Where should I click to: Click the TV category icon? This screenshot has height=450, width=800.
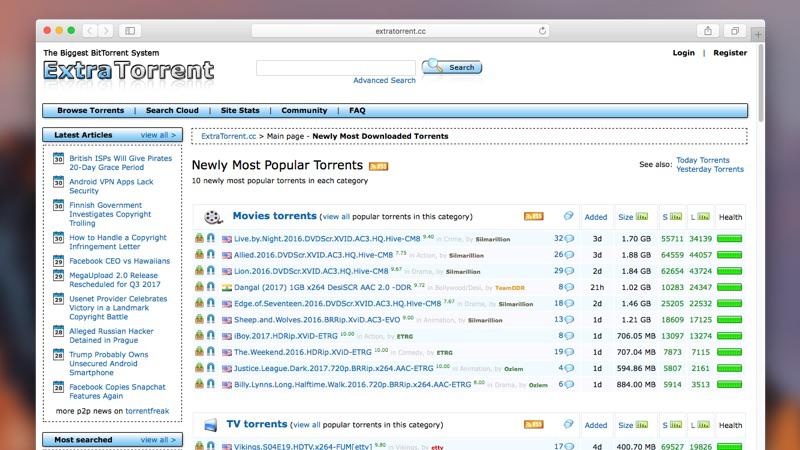coord(210,424)
